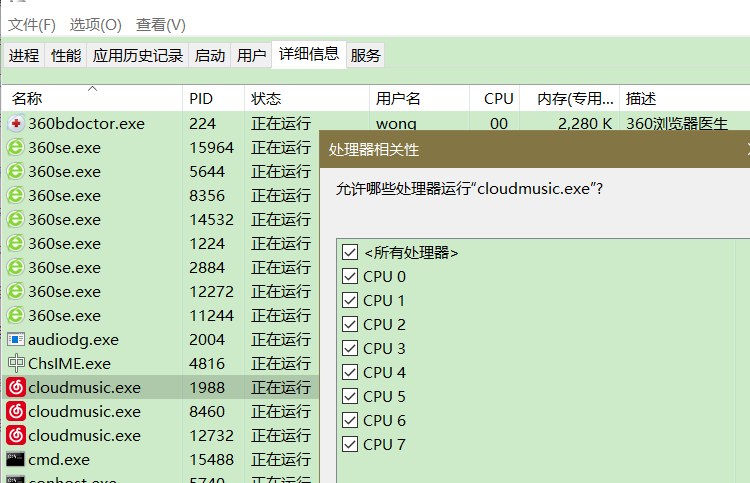Switch to the 服务 tab
The image size is (750, 483).
[365, 55]
